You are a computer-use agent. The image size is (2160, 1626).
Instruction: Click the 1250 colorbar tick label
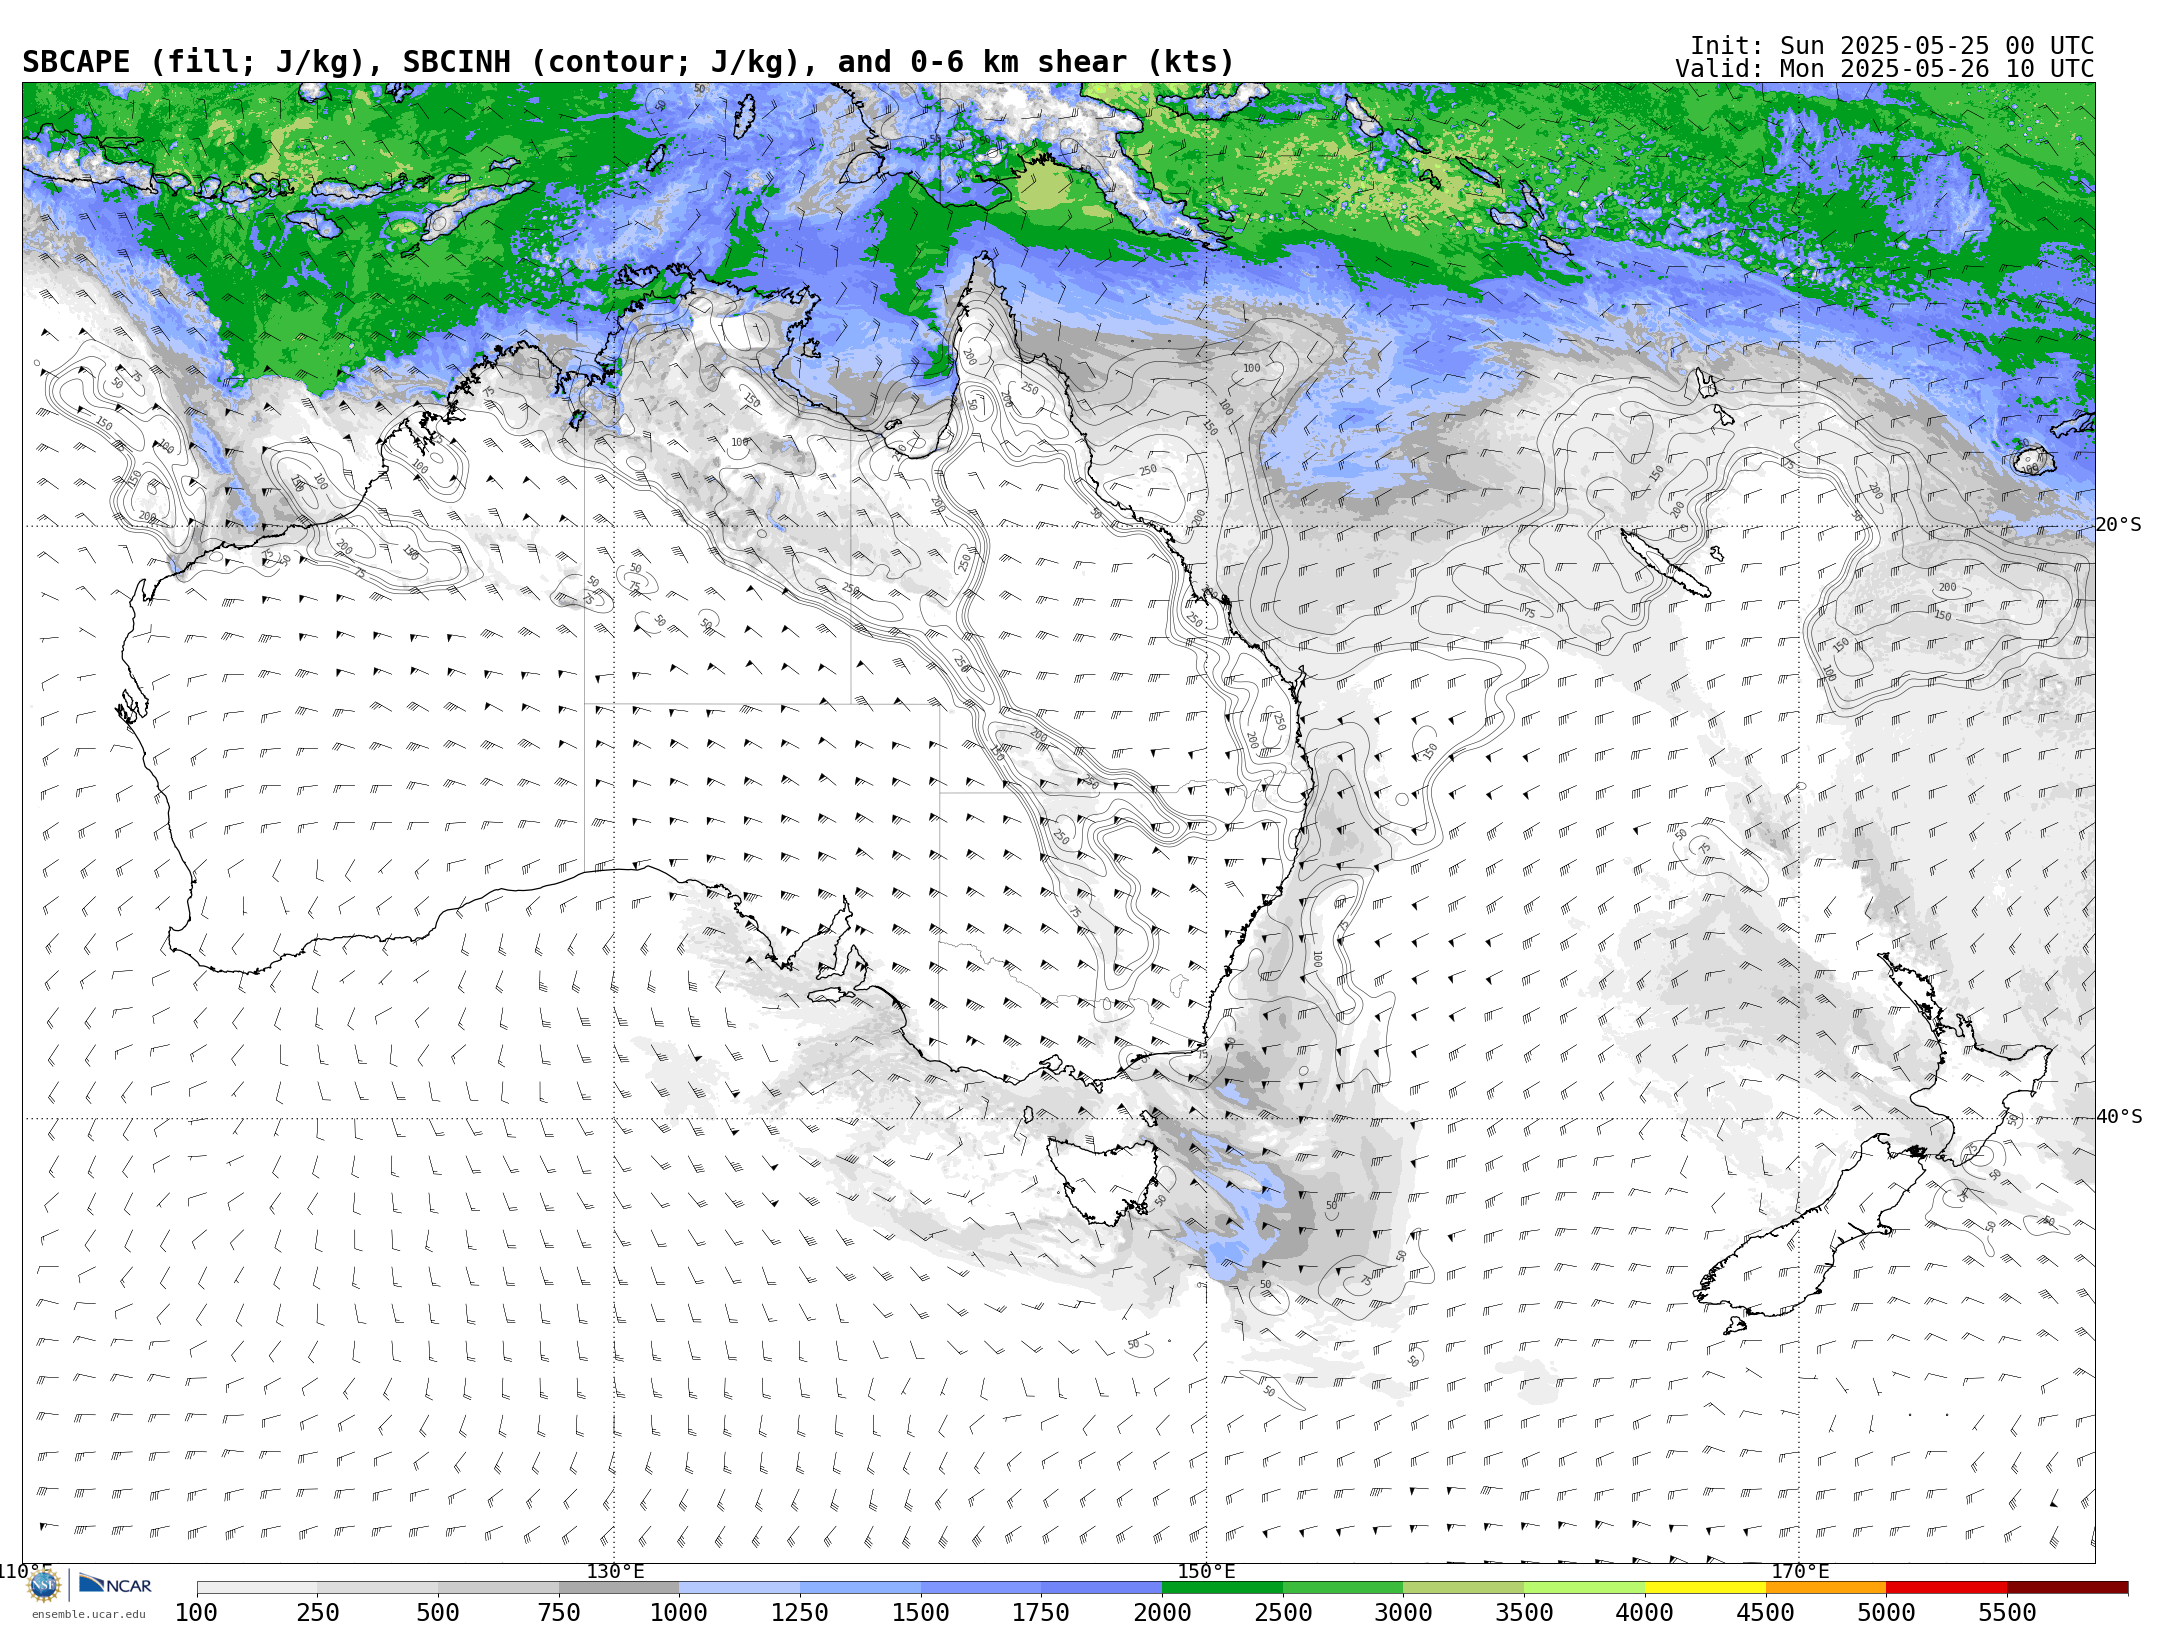tap(800, 1613)
